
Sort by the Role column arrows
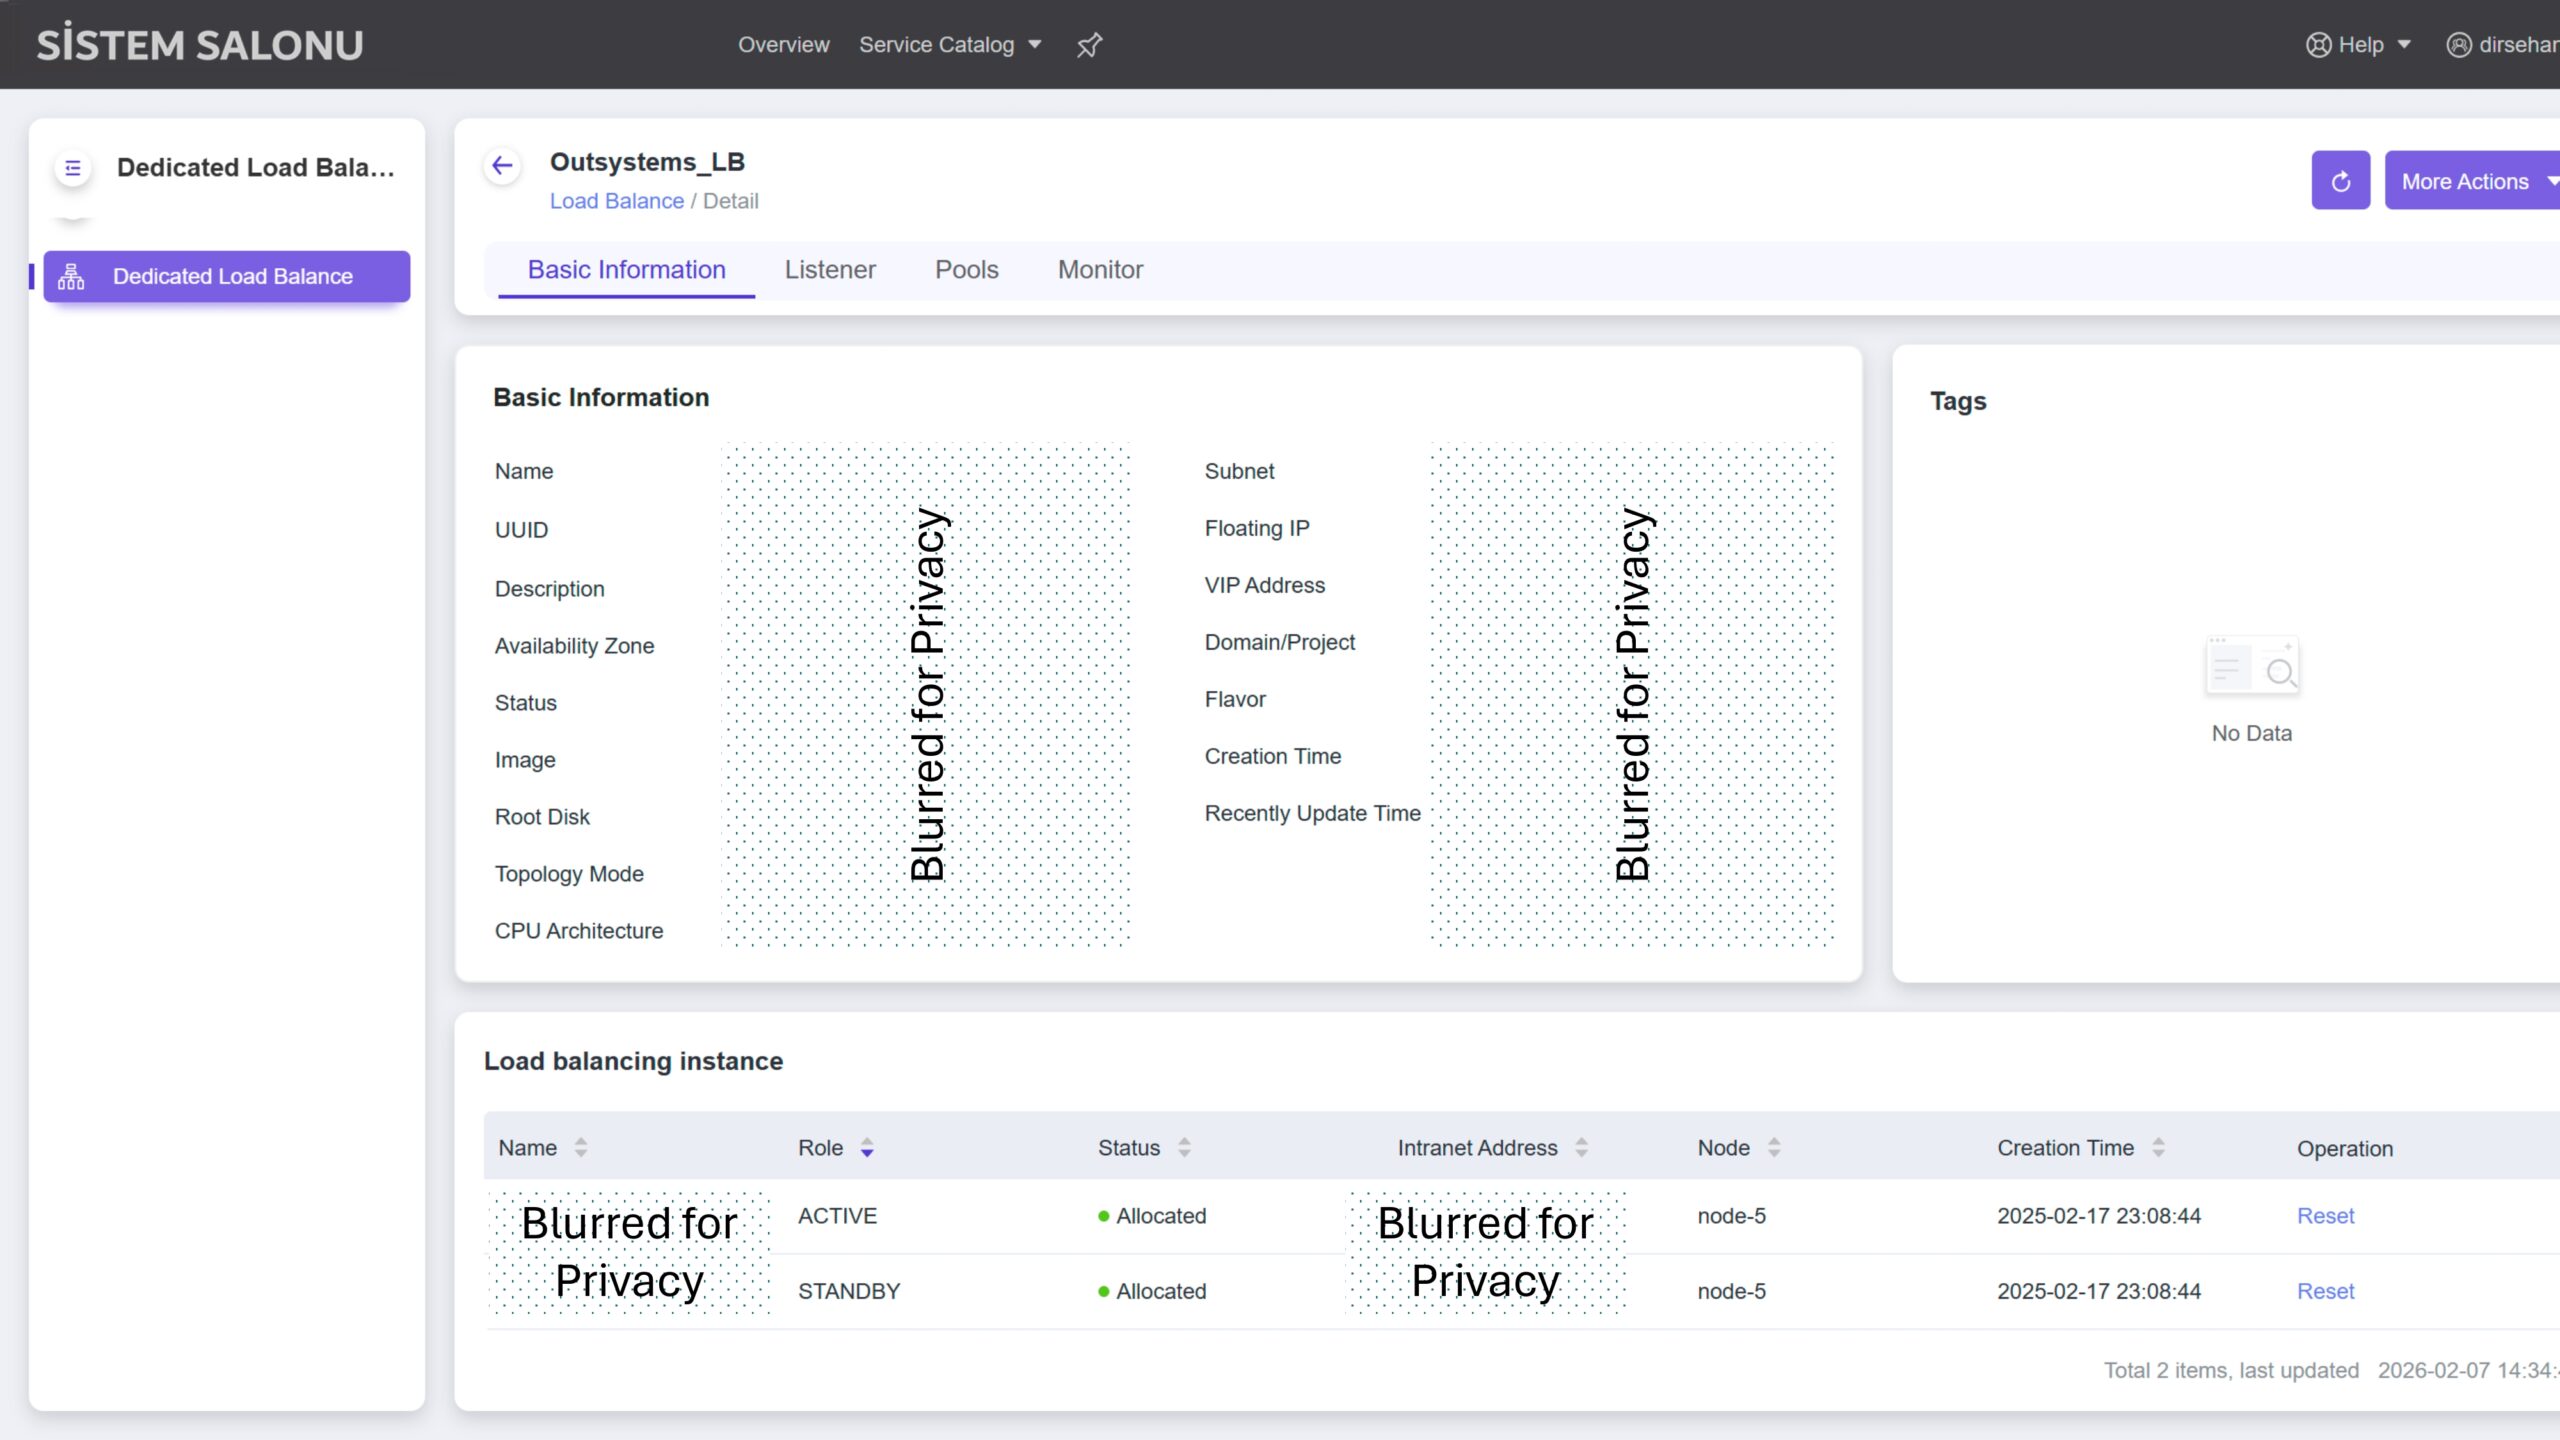[867, 1148]
